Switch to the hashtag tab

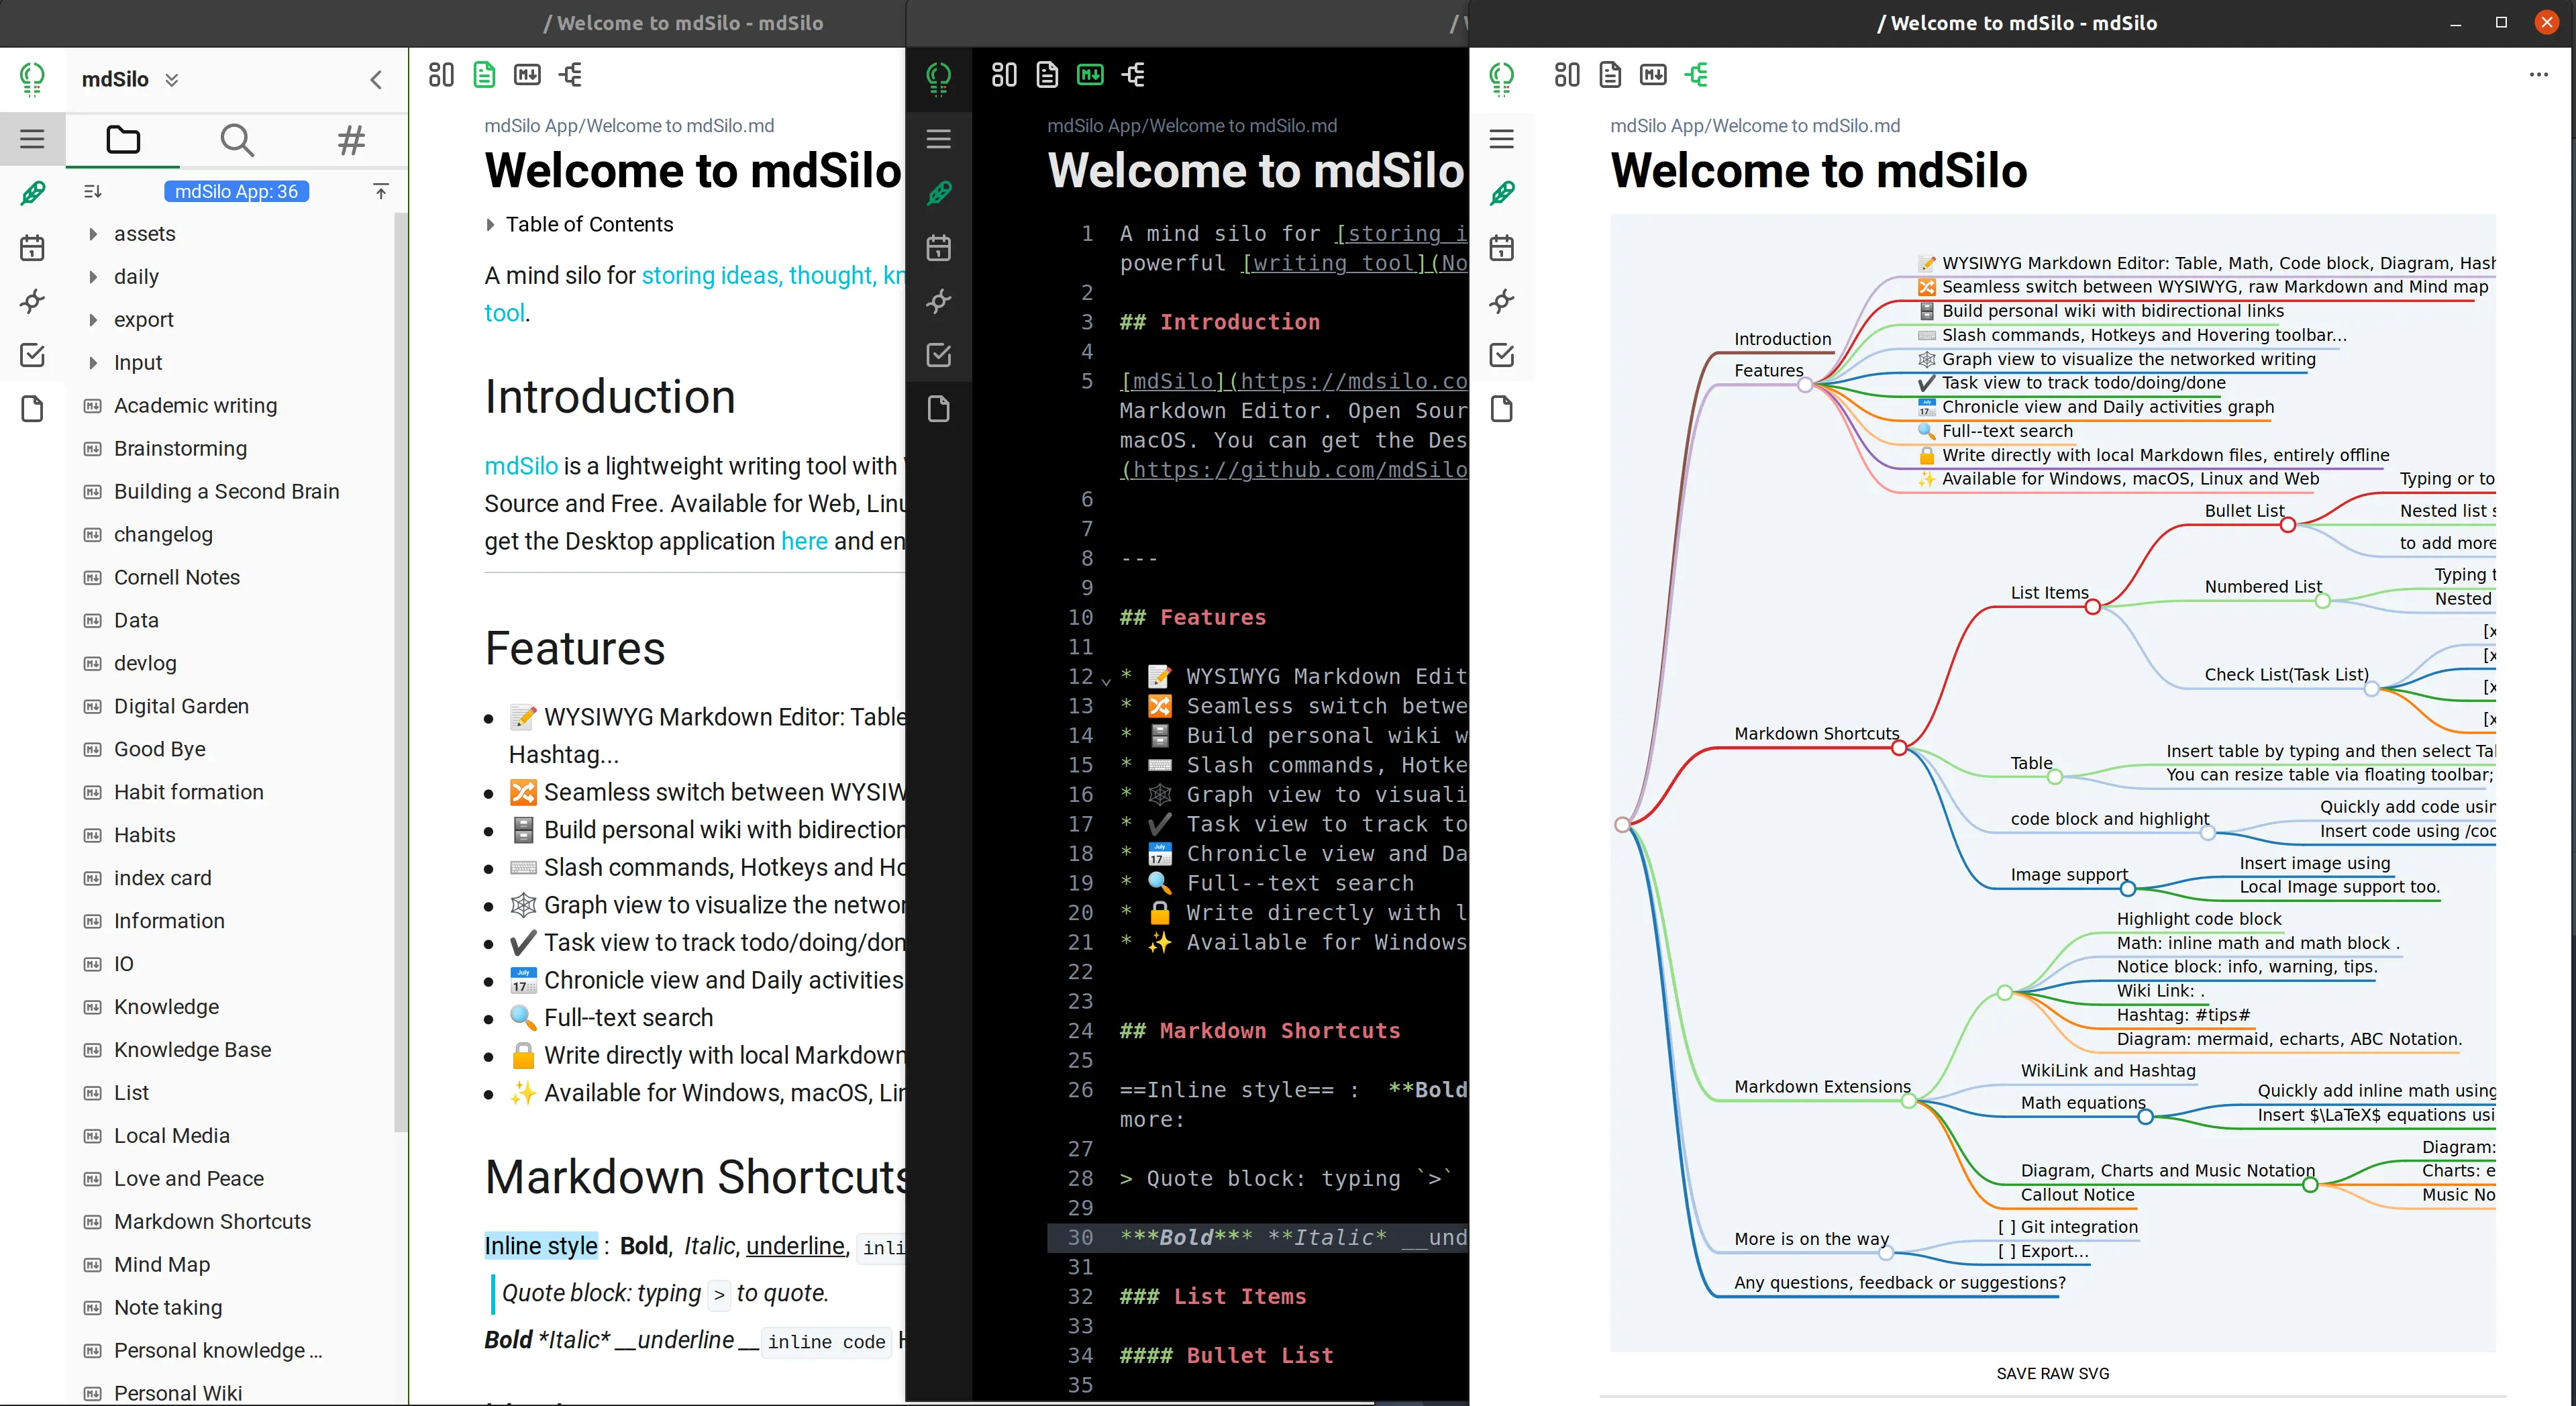click(351, 140)
